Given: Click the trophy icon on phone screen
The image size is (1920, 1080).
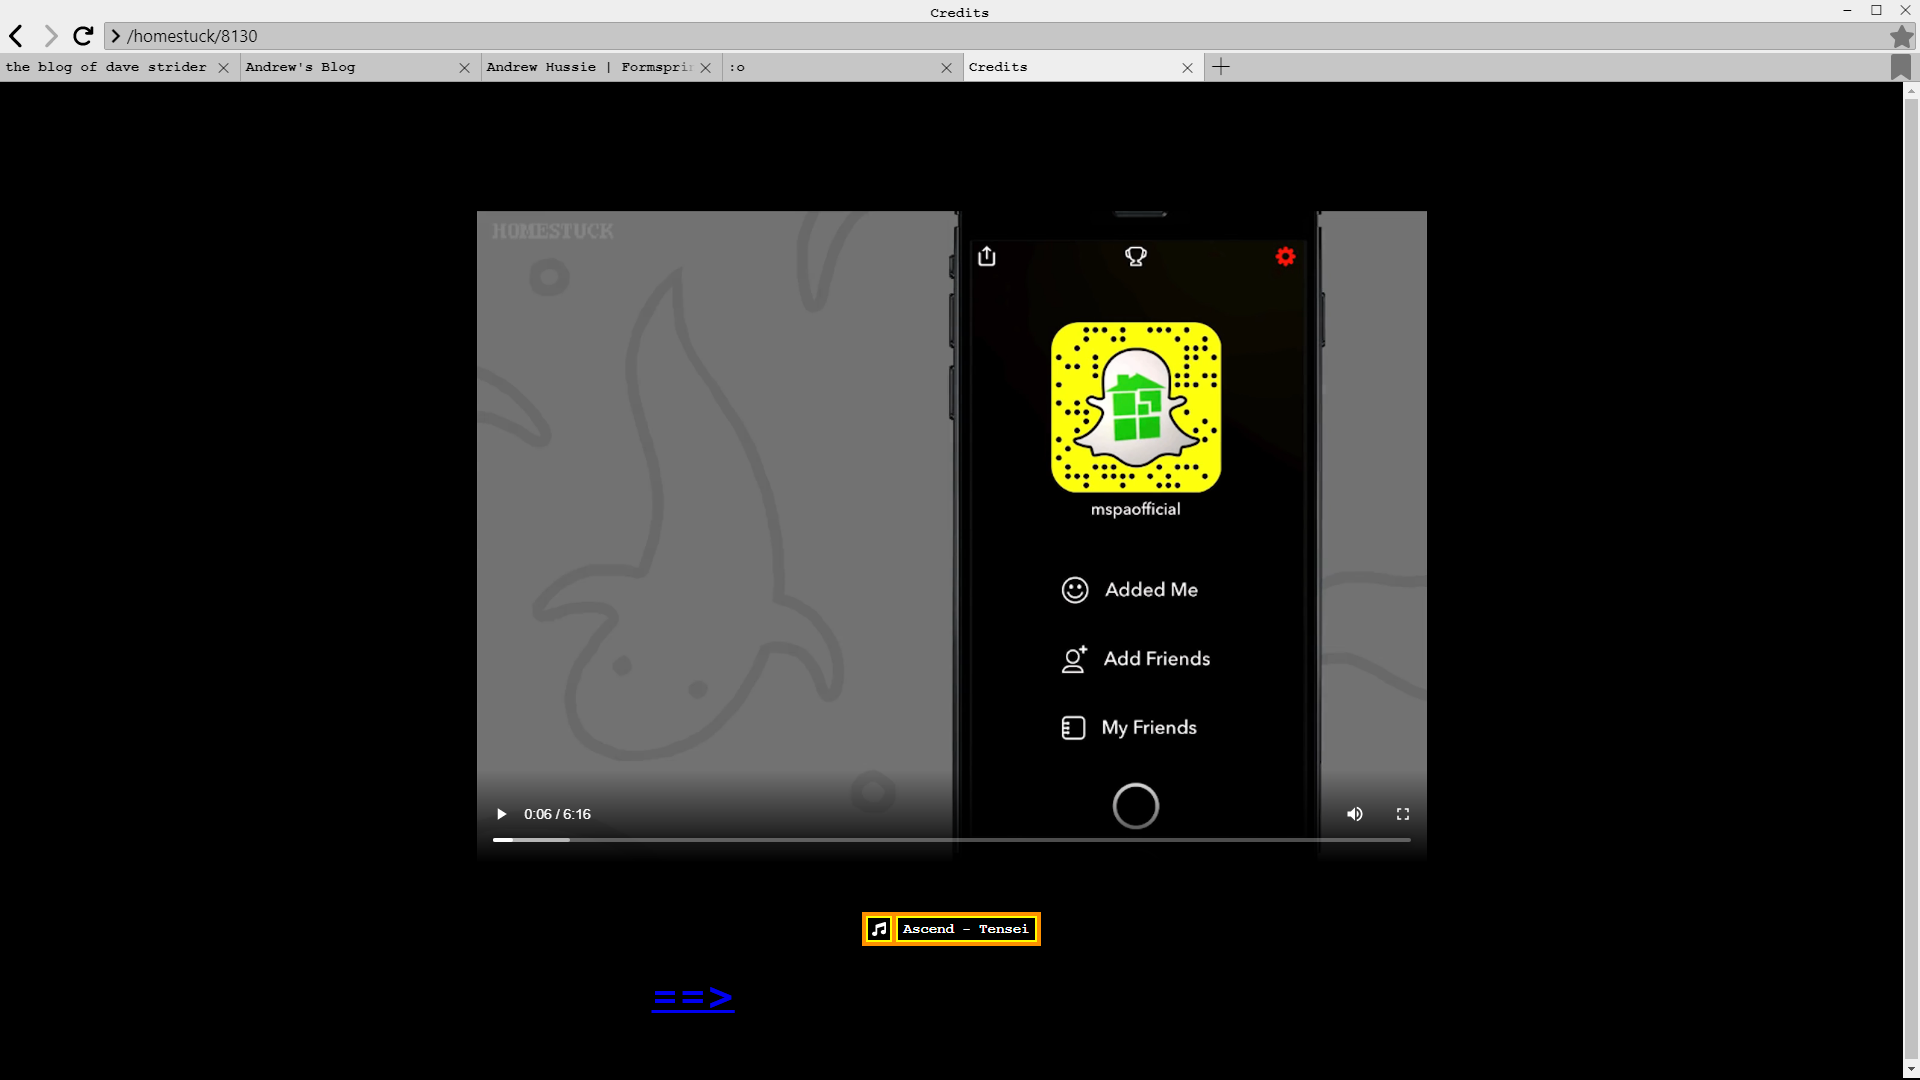Looking at the screenshot, I should pos(1136,257).
